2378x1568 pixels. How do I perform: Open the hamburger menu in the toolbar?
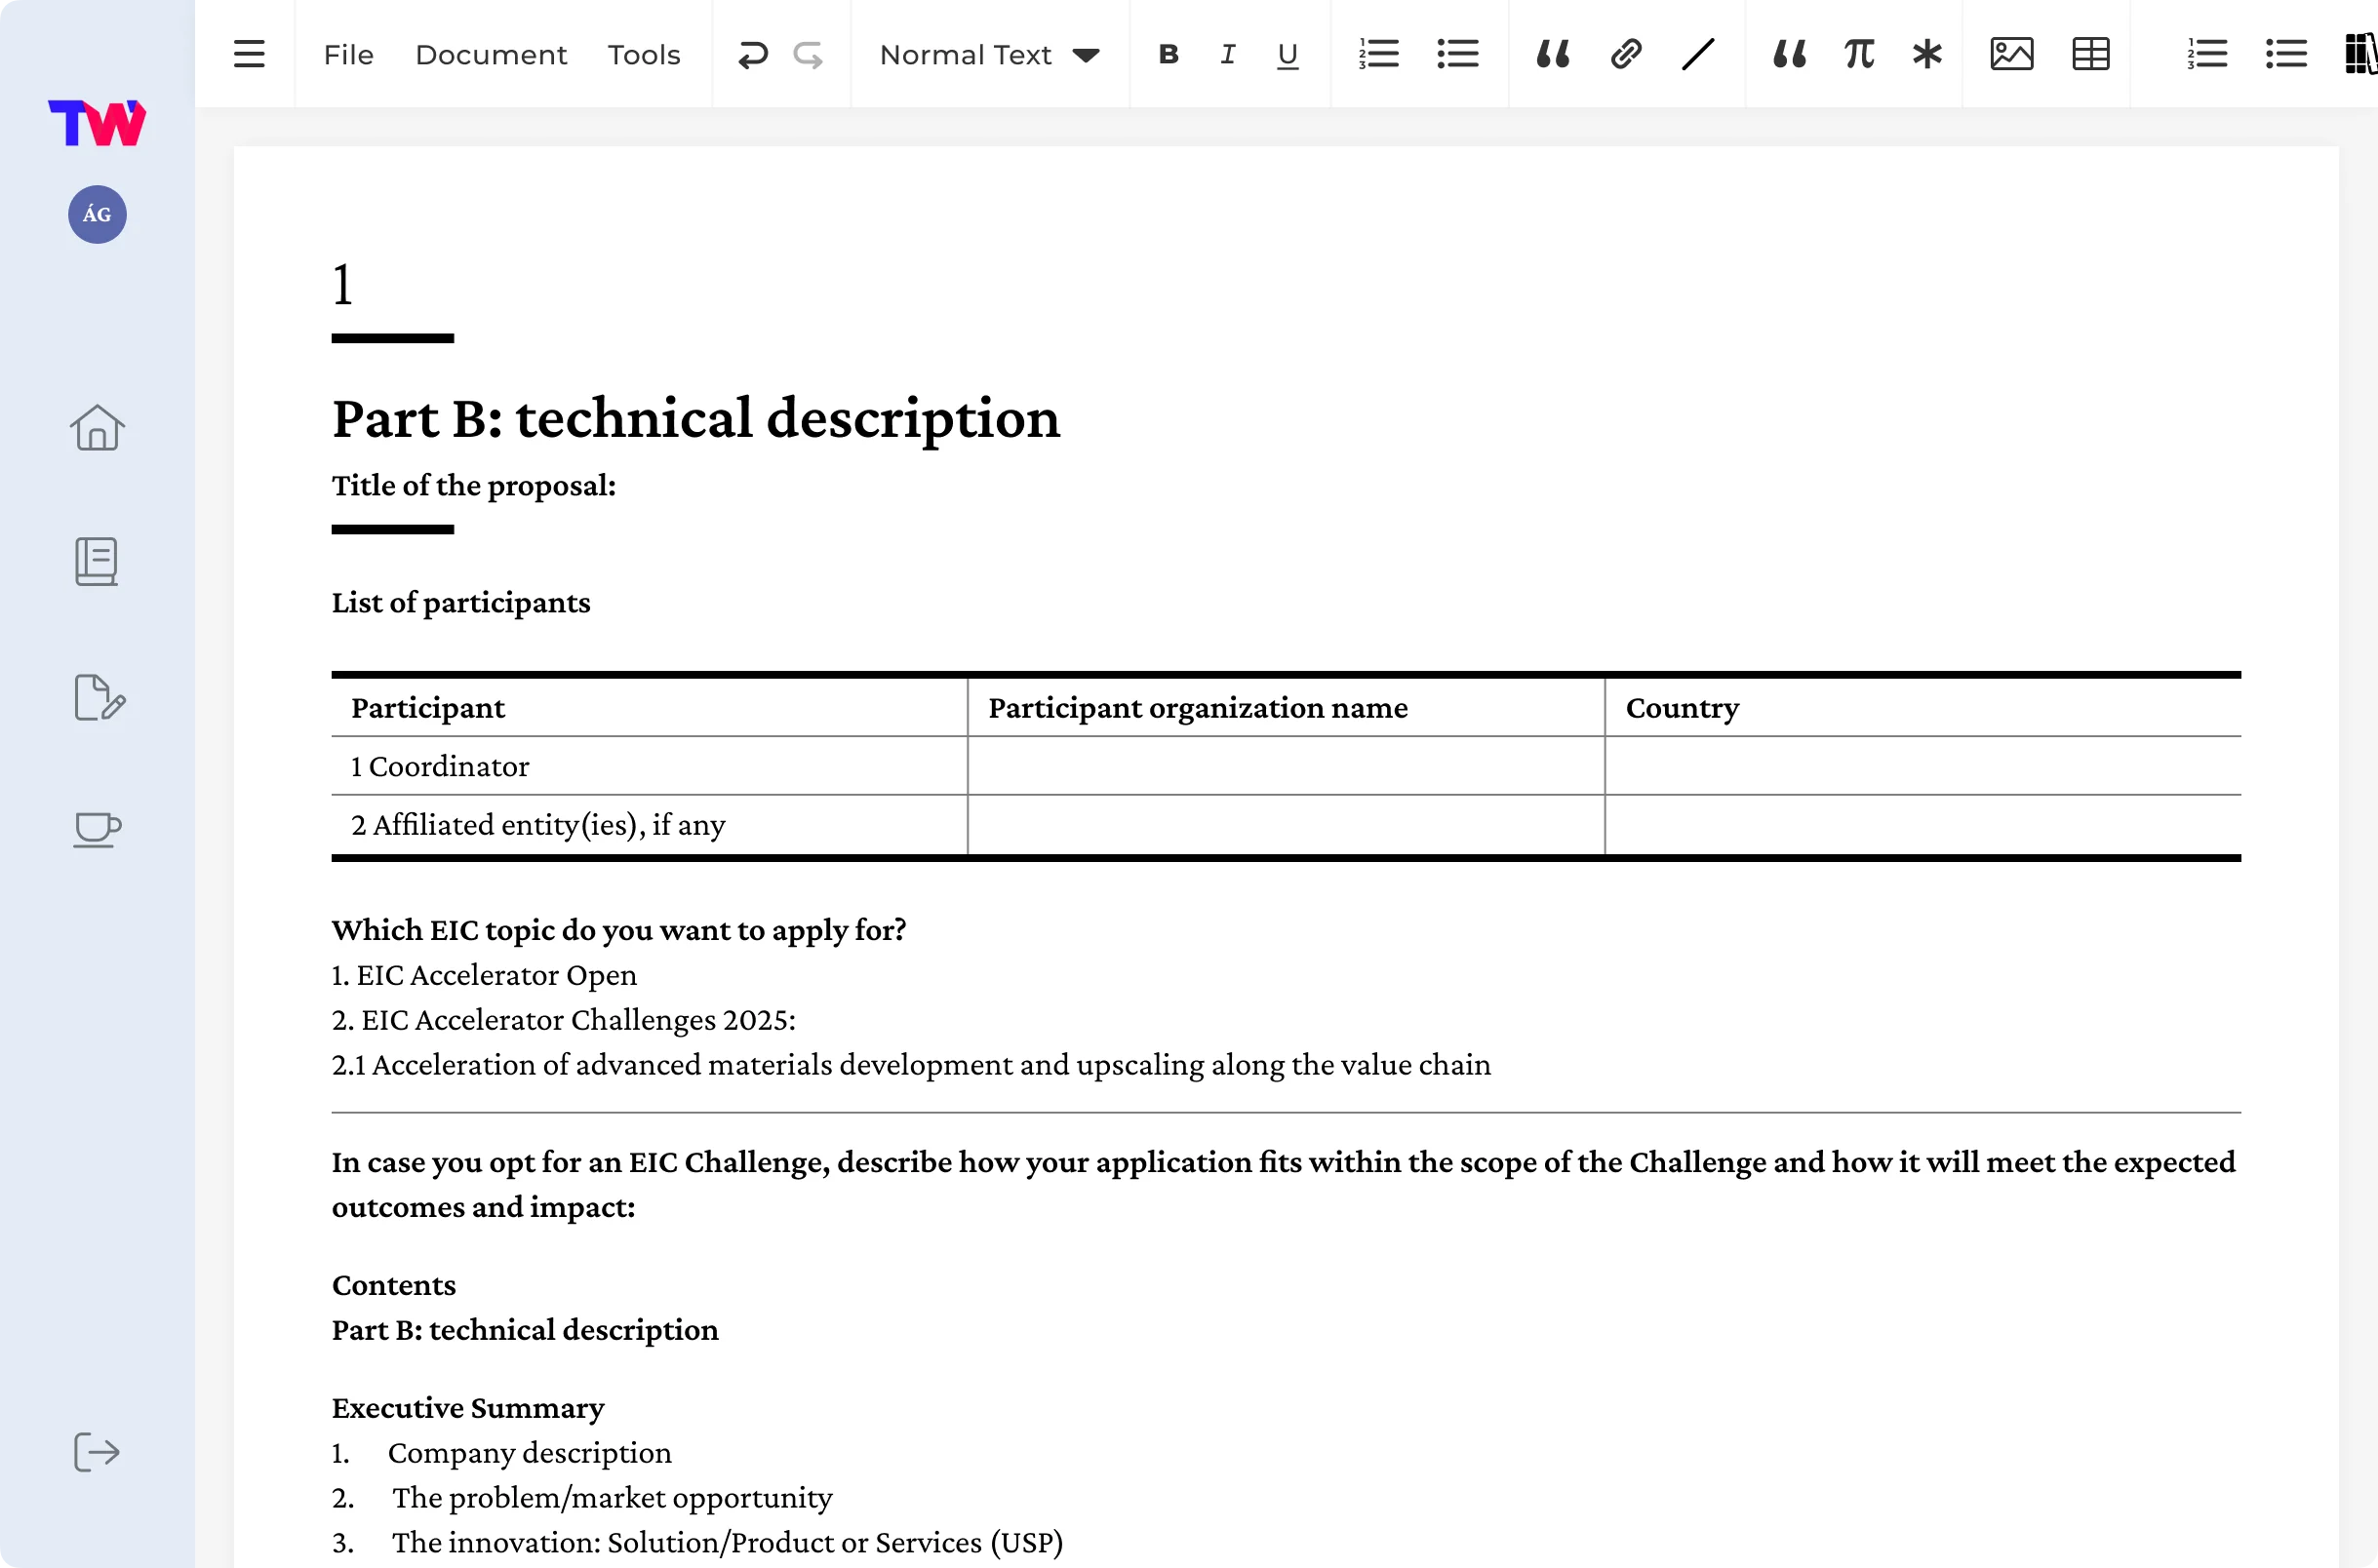click(249, 54)
